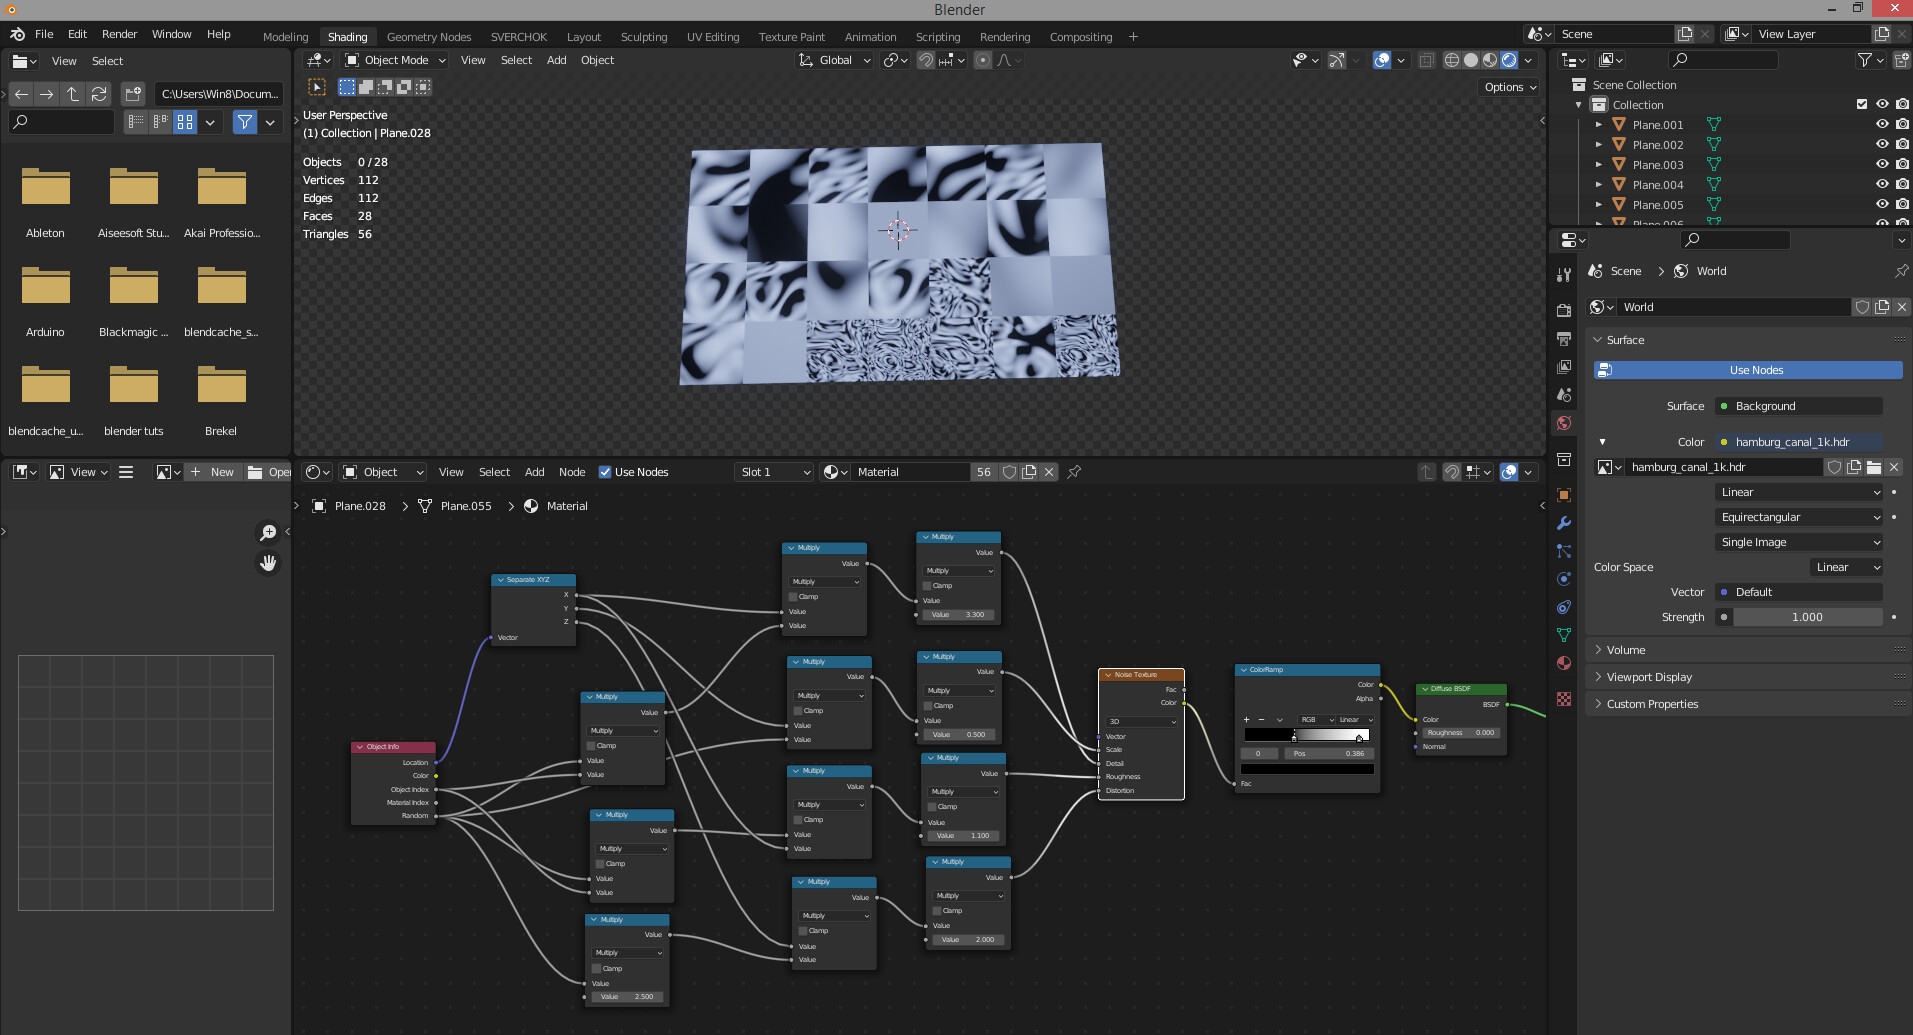Open the Material properties tab
Screen dimensions: 1913x1035
click(1564, 663)
